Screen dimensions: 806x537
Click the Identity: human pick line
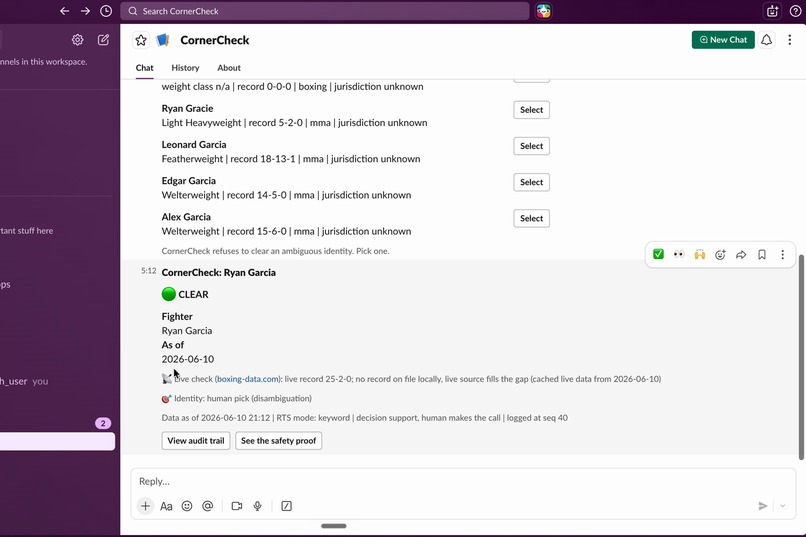pyautogui.click(x=236, y=398)
